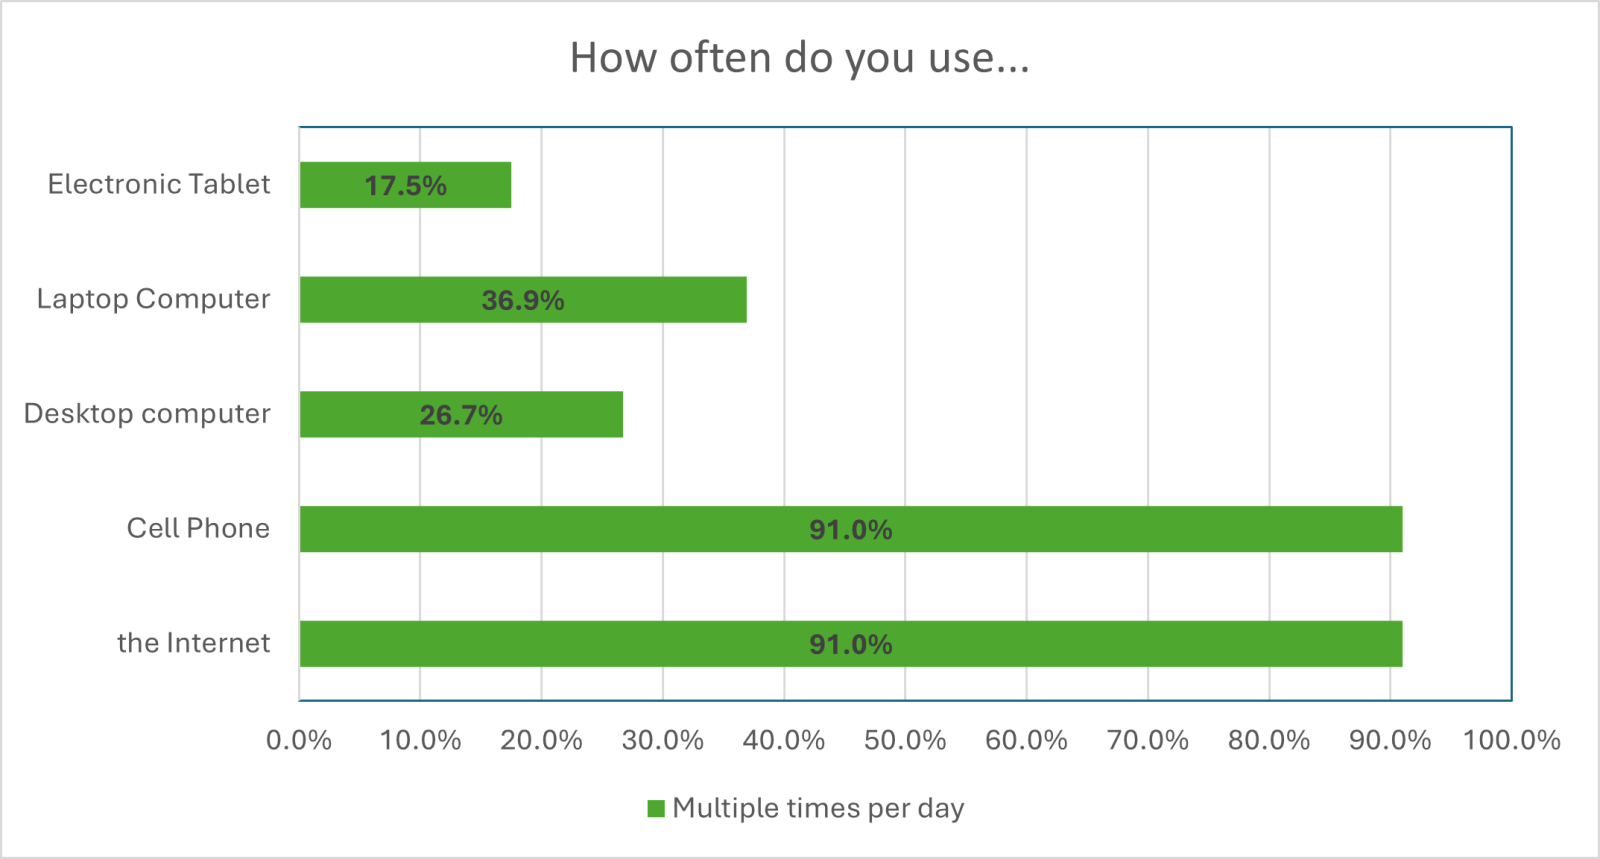Click the "Multiple times per day" legend text
The width and height of the screenshot is (1600, 859).
[x=818, y=808]
